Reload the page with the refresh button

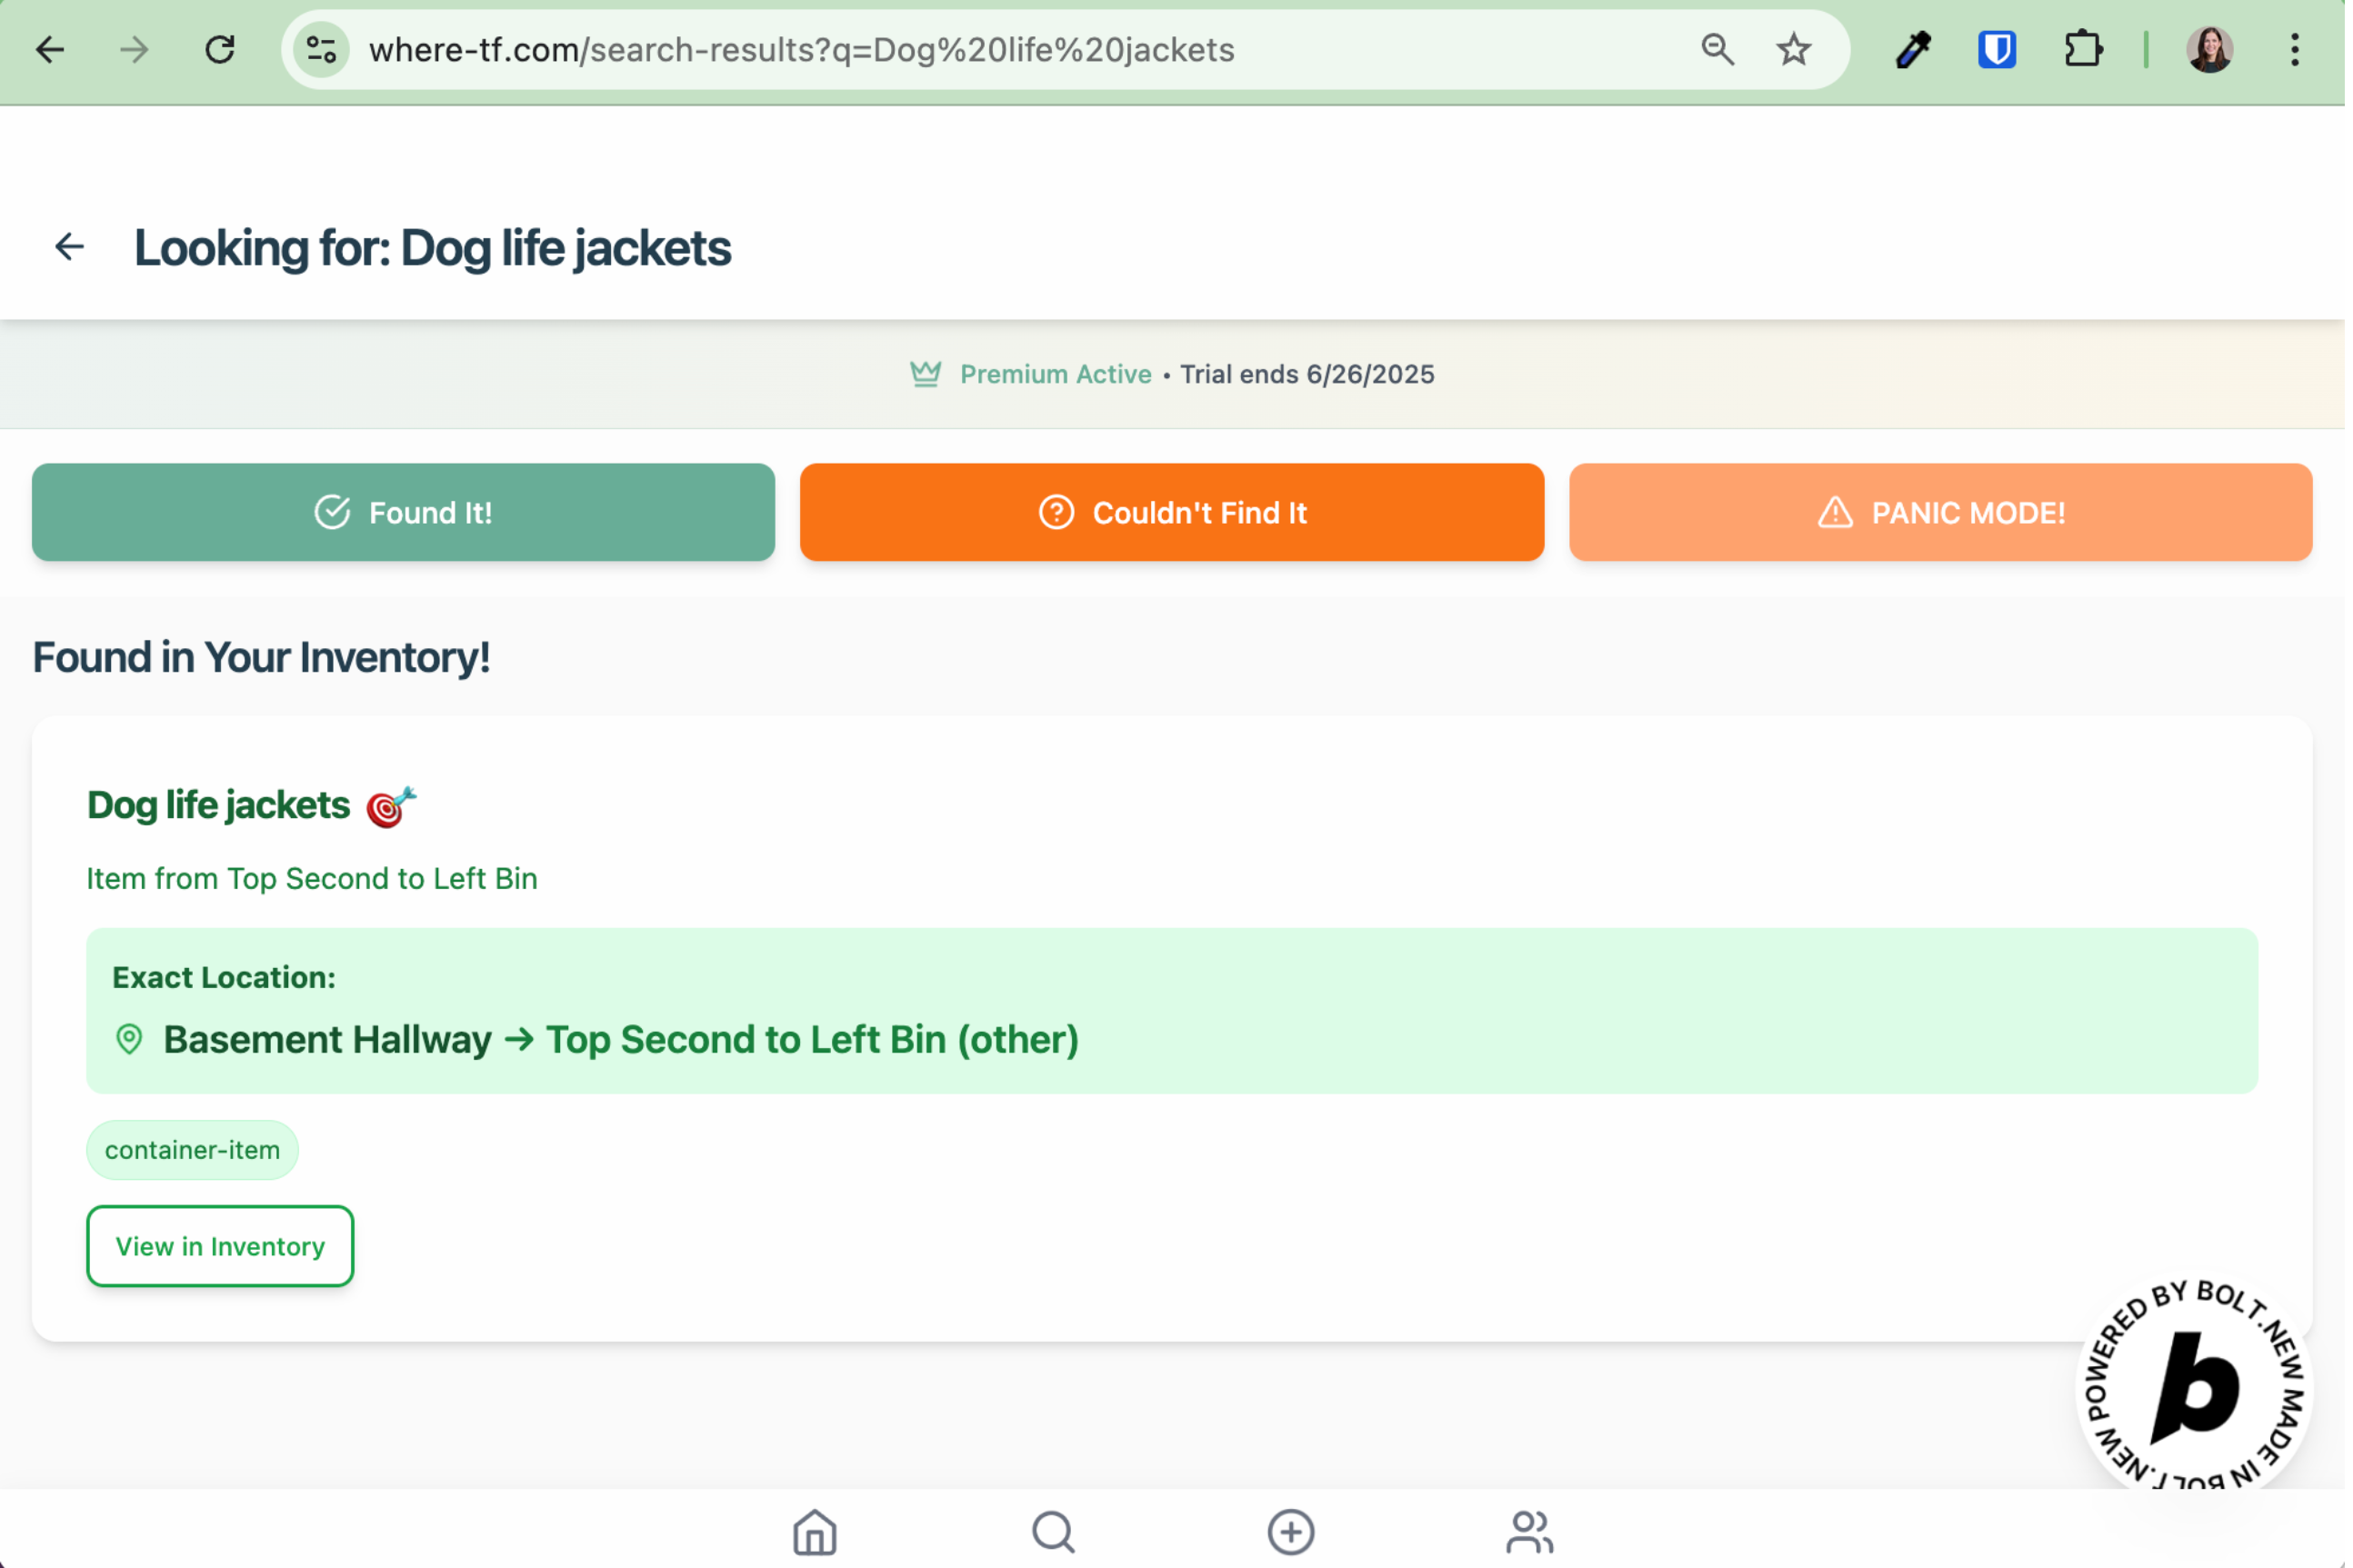pyautogui.click(x=220, y=49)
